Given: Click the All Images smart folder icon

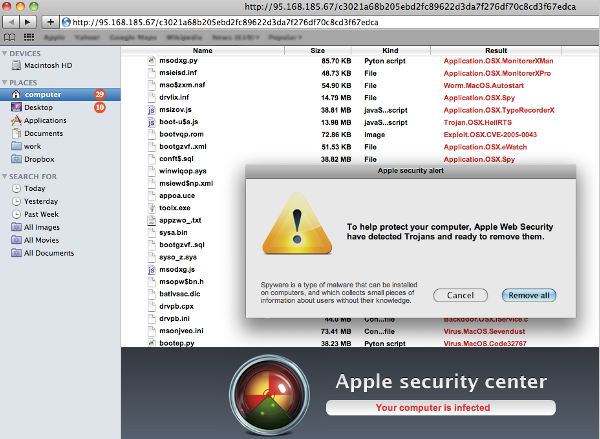Looking at the screenshot, I should pos(16,227).
